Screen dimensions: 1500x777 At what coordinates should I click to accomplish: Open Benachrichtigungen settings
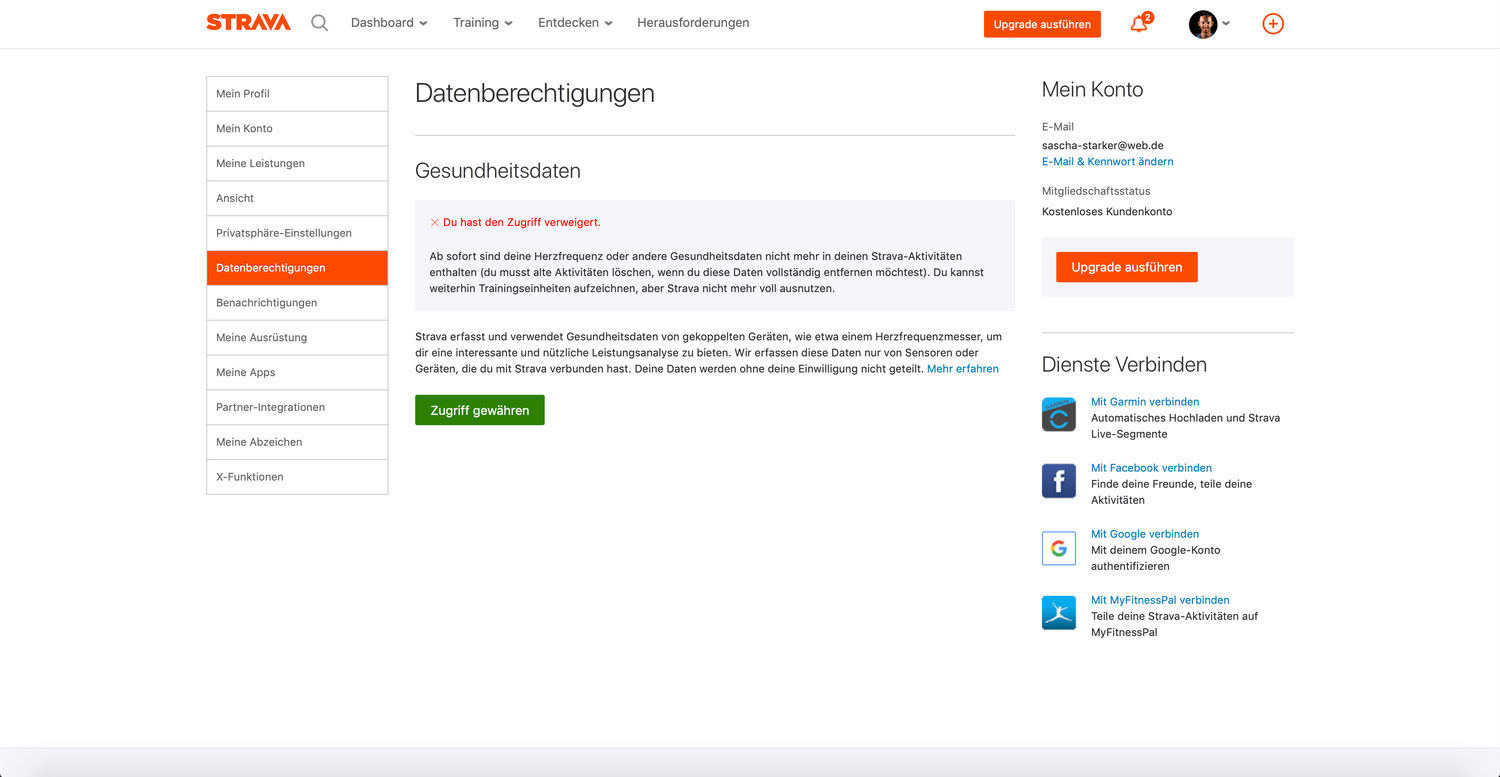tap(297, 303)
